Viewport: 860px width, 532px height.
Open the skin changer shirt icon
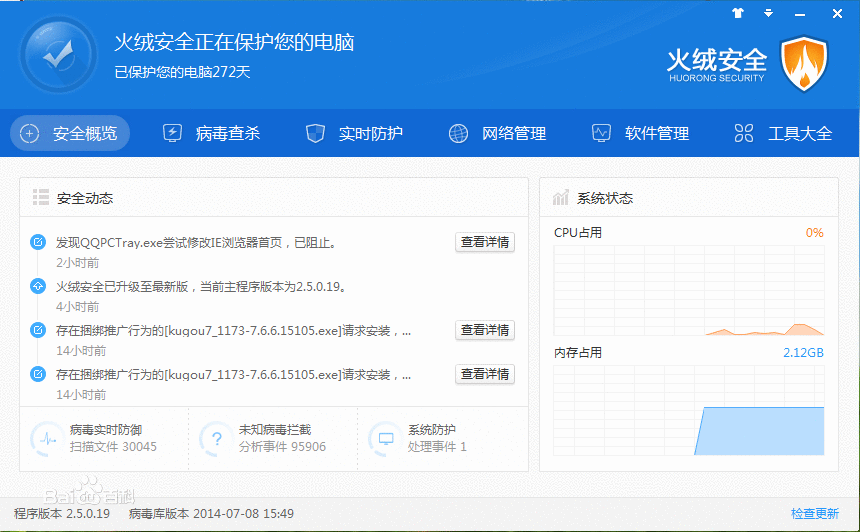click(738, 13)
